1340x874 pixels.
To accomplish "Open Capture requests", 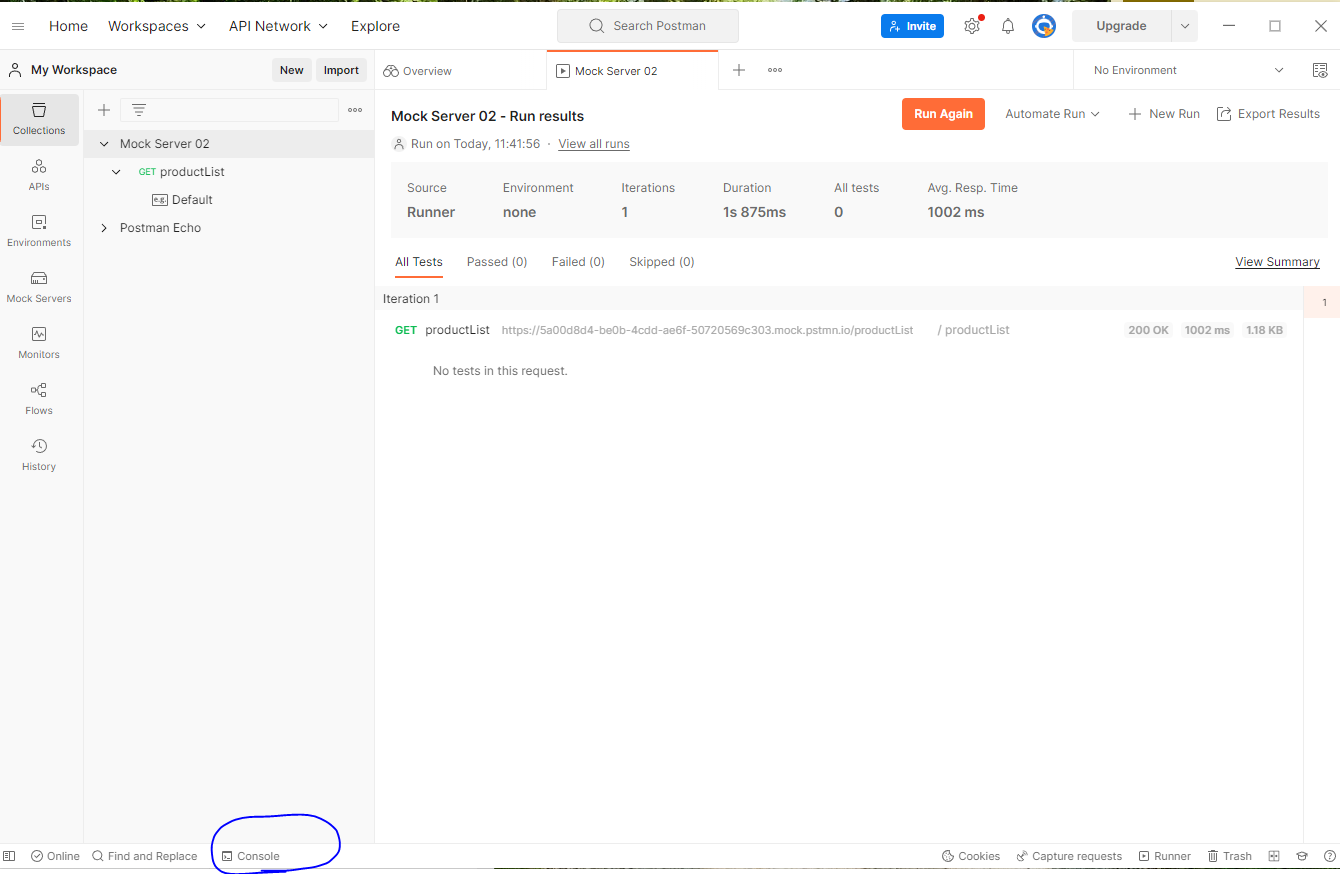I will pyautogui.click(x=1069, y=856).
